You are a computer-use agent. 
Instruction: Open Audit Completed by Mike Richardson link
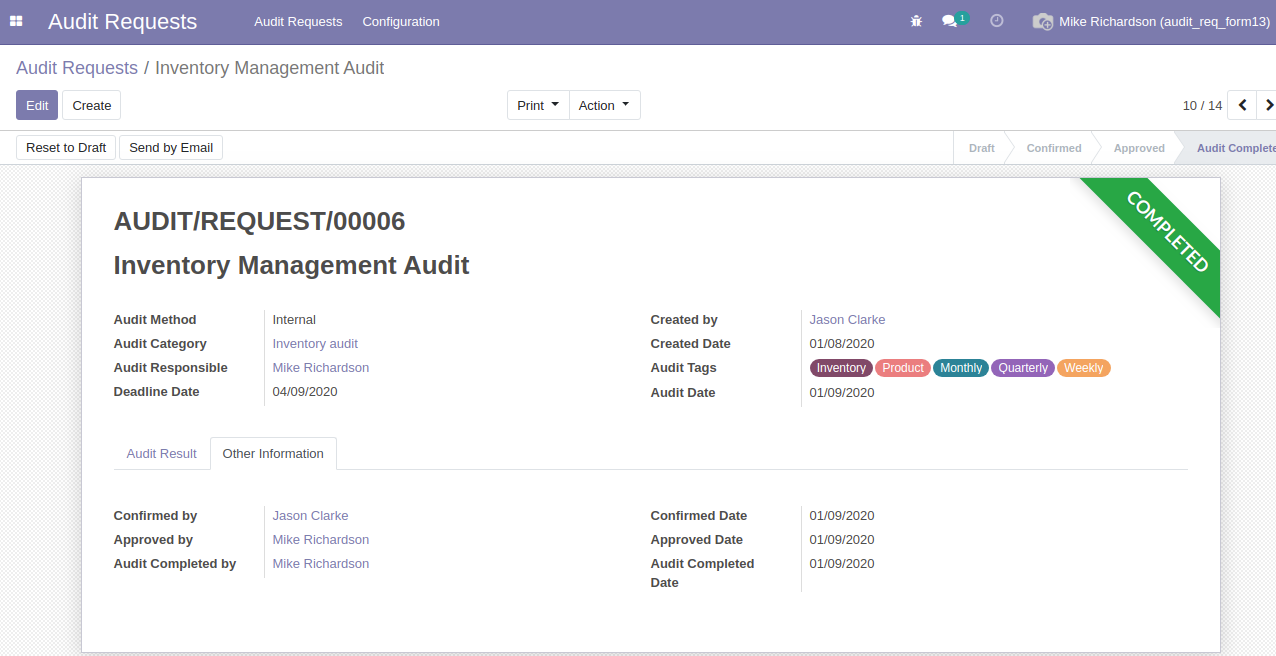(321, 563)
